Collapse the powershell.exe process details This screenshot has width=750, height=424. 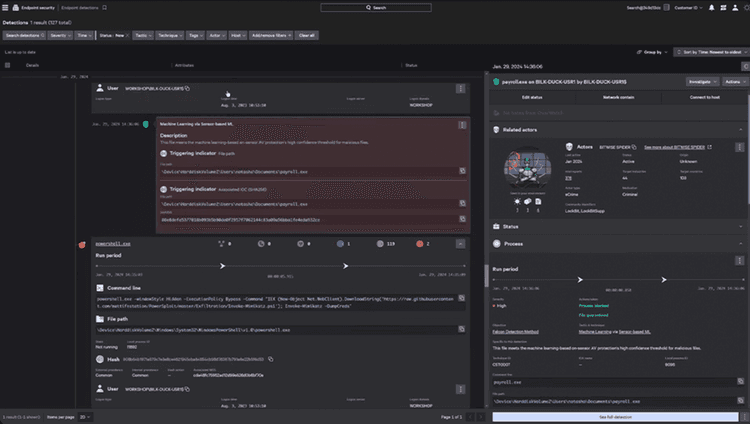coord(460,244)
